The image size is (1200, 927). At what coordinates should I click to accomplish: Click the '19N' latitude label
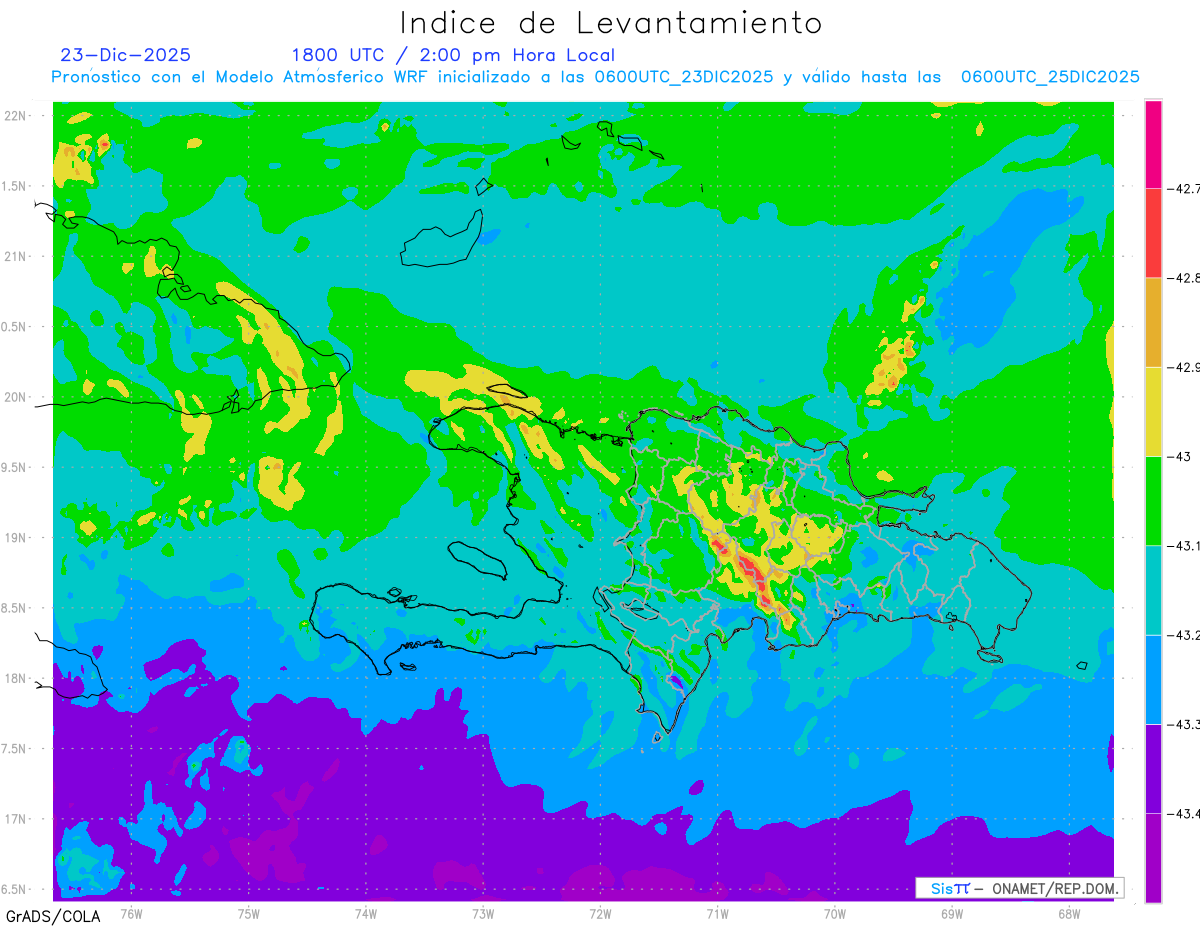click(15, 538)
